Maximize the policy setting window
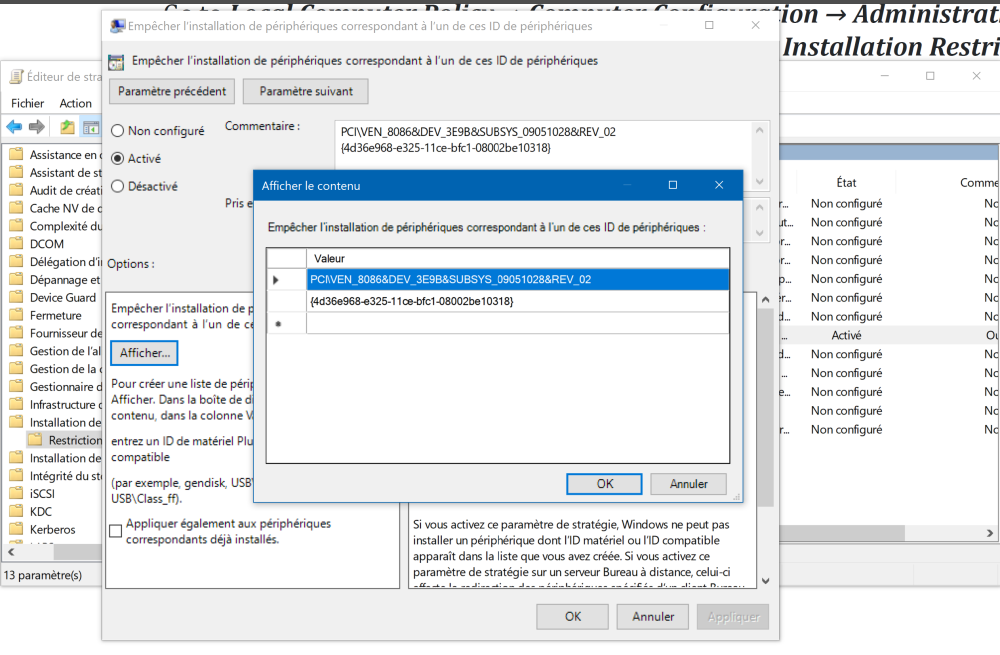This screenshot has width=1000, height=655. coord(709,26)
